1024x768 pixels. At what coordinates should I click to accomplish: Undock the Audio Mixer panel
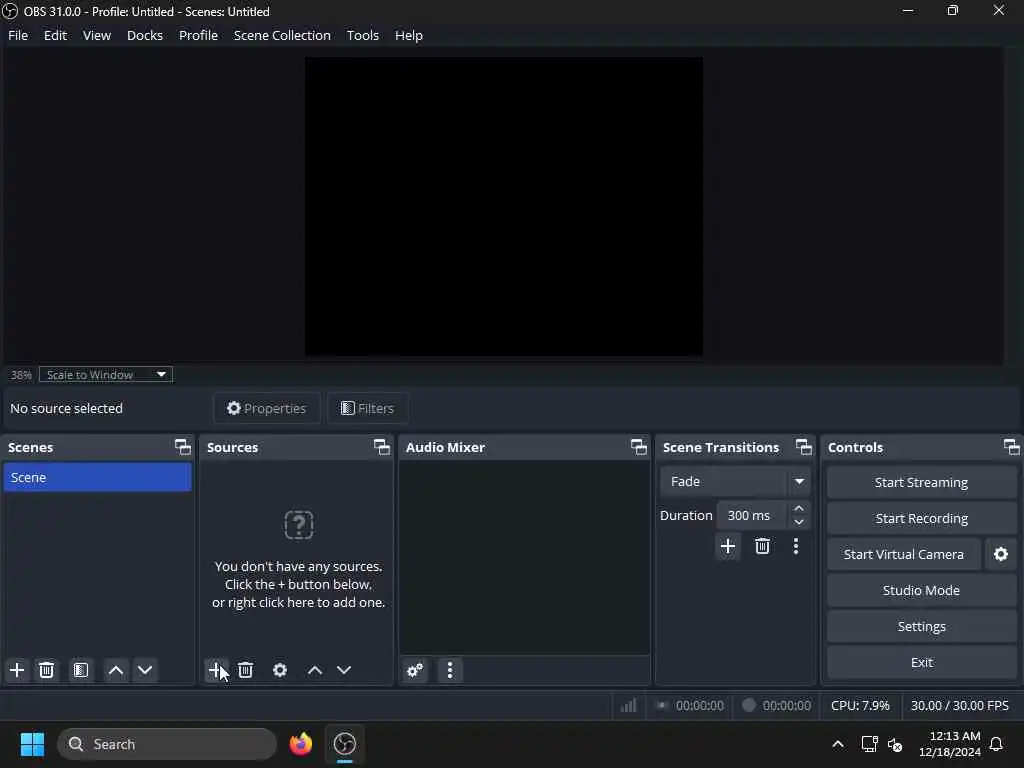click(x=639, y=447)
